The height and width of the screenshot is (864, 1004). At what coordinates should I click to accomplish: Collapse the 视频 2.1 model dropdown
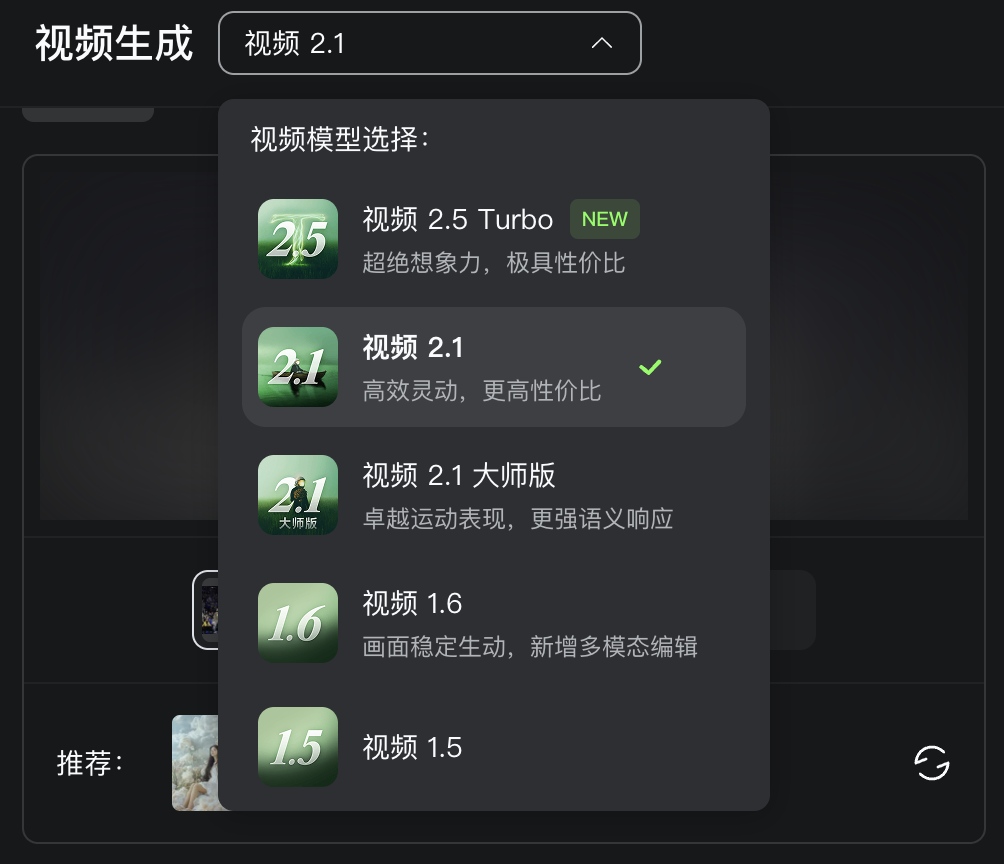coord(429,43)
